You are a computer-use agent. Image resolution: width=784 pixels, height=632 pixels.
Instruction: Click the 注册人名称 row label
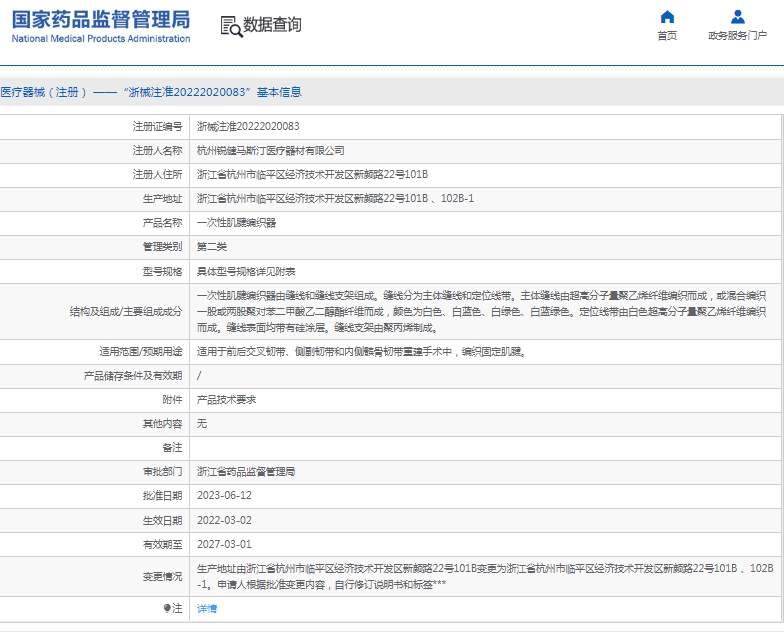click(158, 150)
